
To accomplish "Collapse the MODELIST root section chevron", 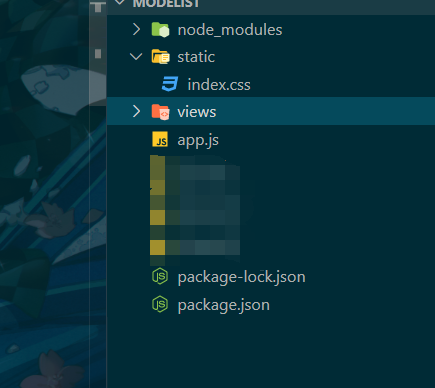I will click(x=120, y=3).
